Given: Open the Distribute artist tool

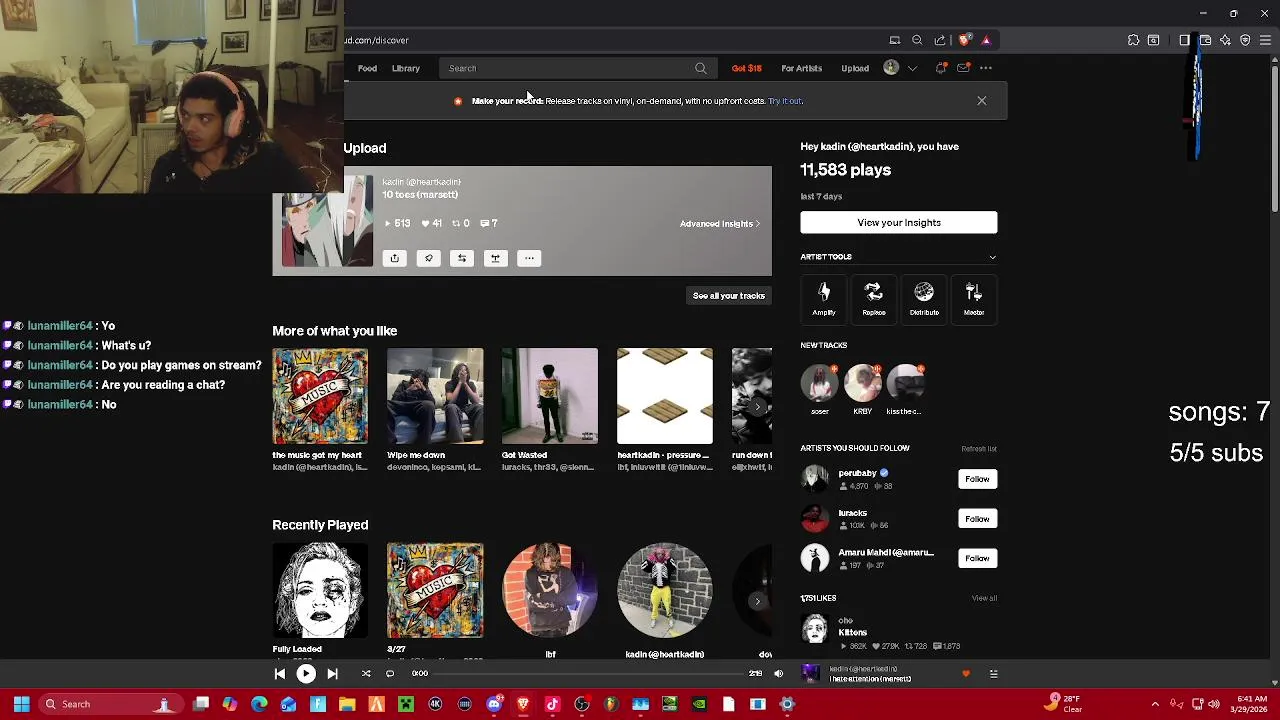Looking at the screenshot, I should coord(924,298).
